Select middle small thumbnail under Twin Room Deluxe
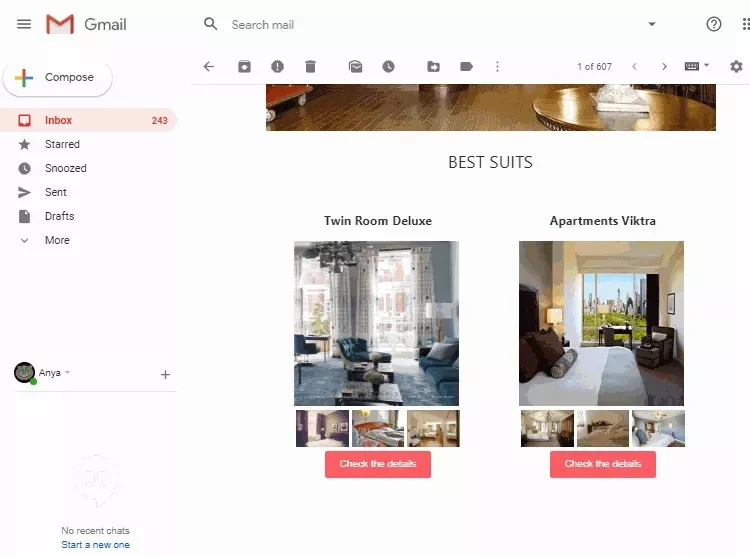Image resolution: width=750 pixels, height=555 pixels. pos(378,428)
